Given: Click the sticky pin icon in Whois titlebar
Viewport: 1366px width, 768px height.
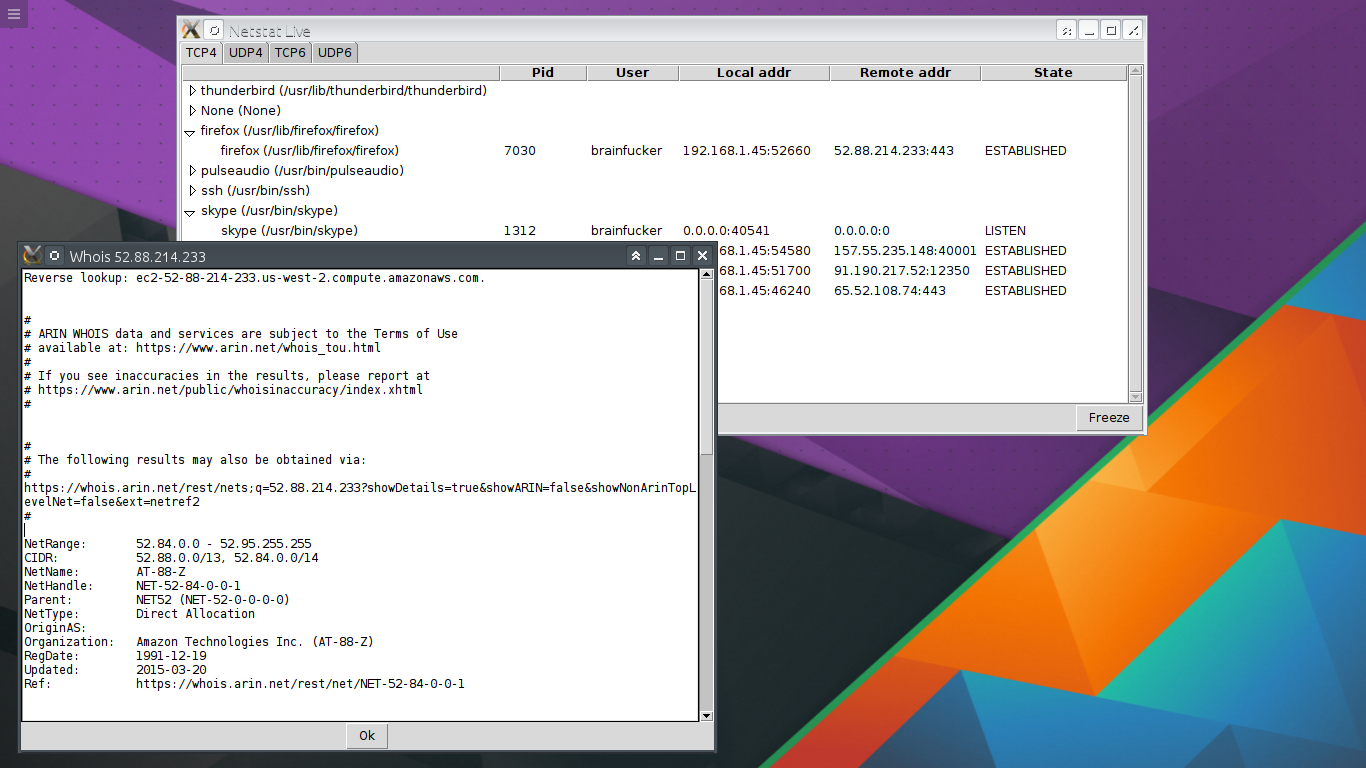Looking at the screenshot, I should (x=55, y=256).
